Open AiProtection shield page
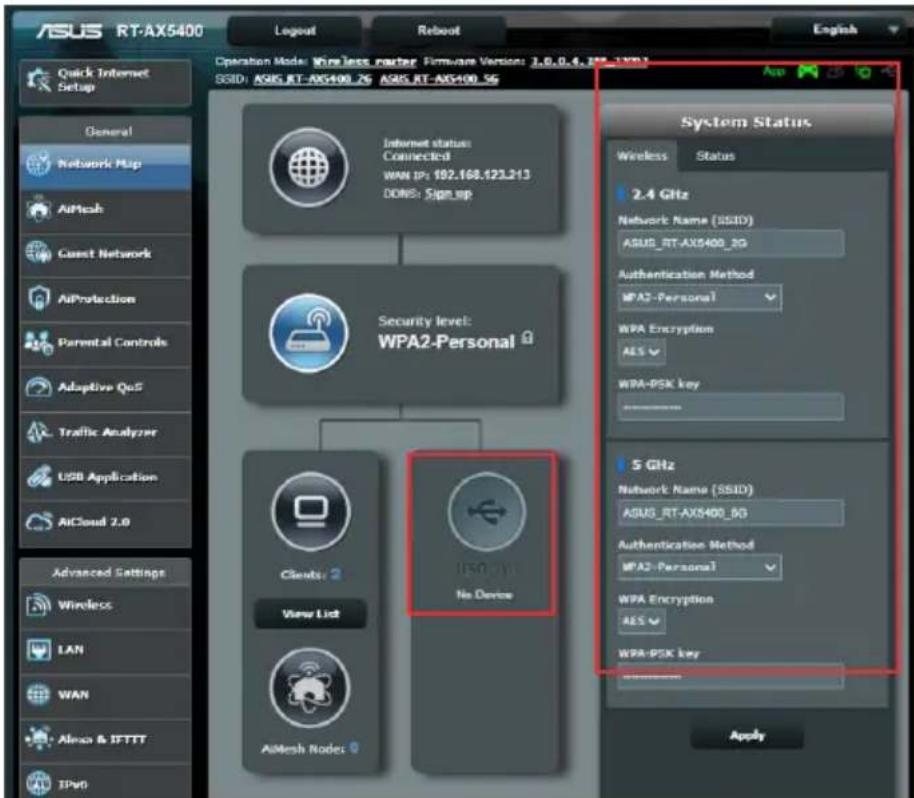This screenshot has height=798, width=914. coord(105,298)
